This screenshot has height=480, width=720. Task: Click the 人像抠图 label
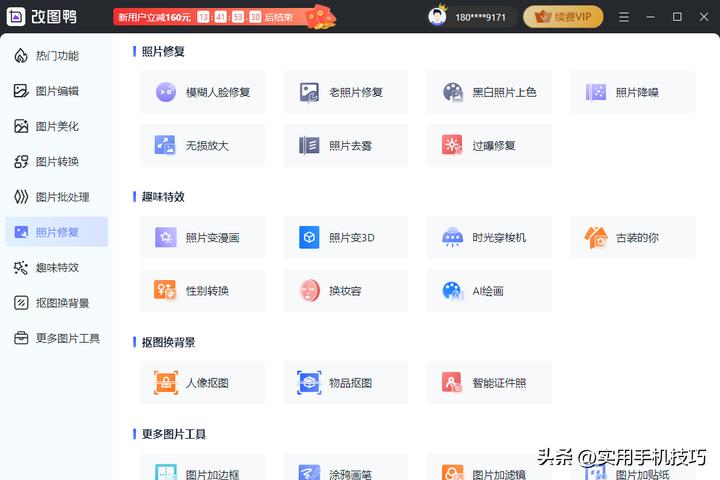pyautogui.click(x=207, y=383)
